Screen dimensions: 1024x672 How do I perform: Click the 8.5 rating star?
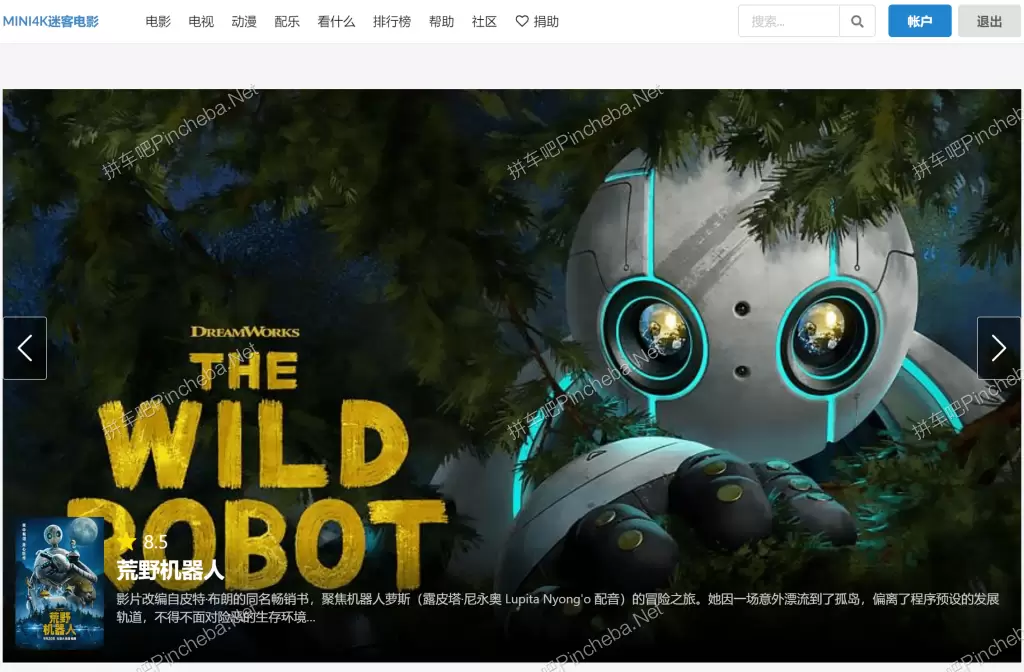(127, 541)
